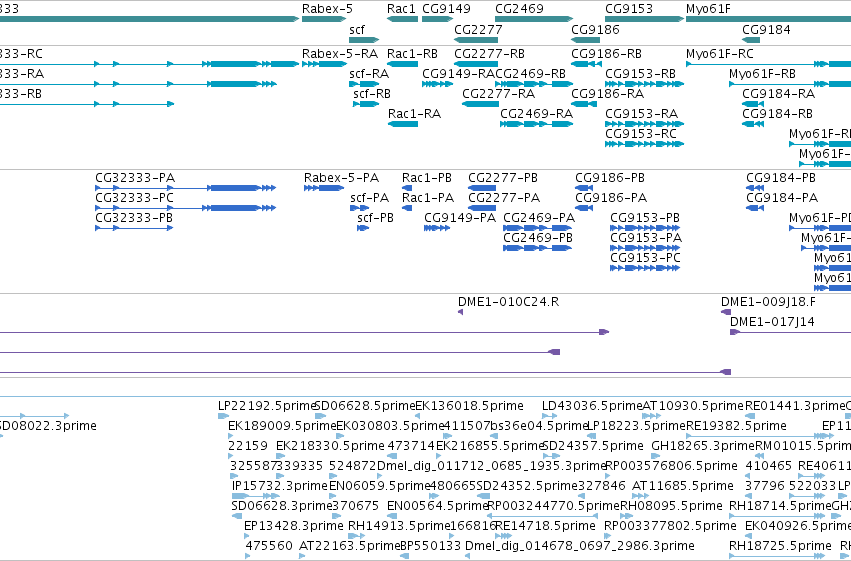Select the scf gene label
Viewport: 851px width, 561px height.
pyautogui.click(x=357, y=30)
